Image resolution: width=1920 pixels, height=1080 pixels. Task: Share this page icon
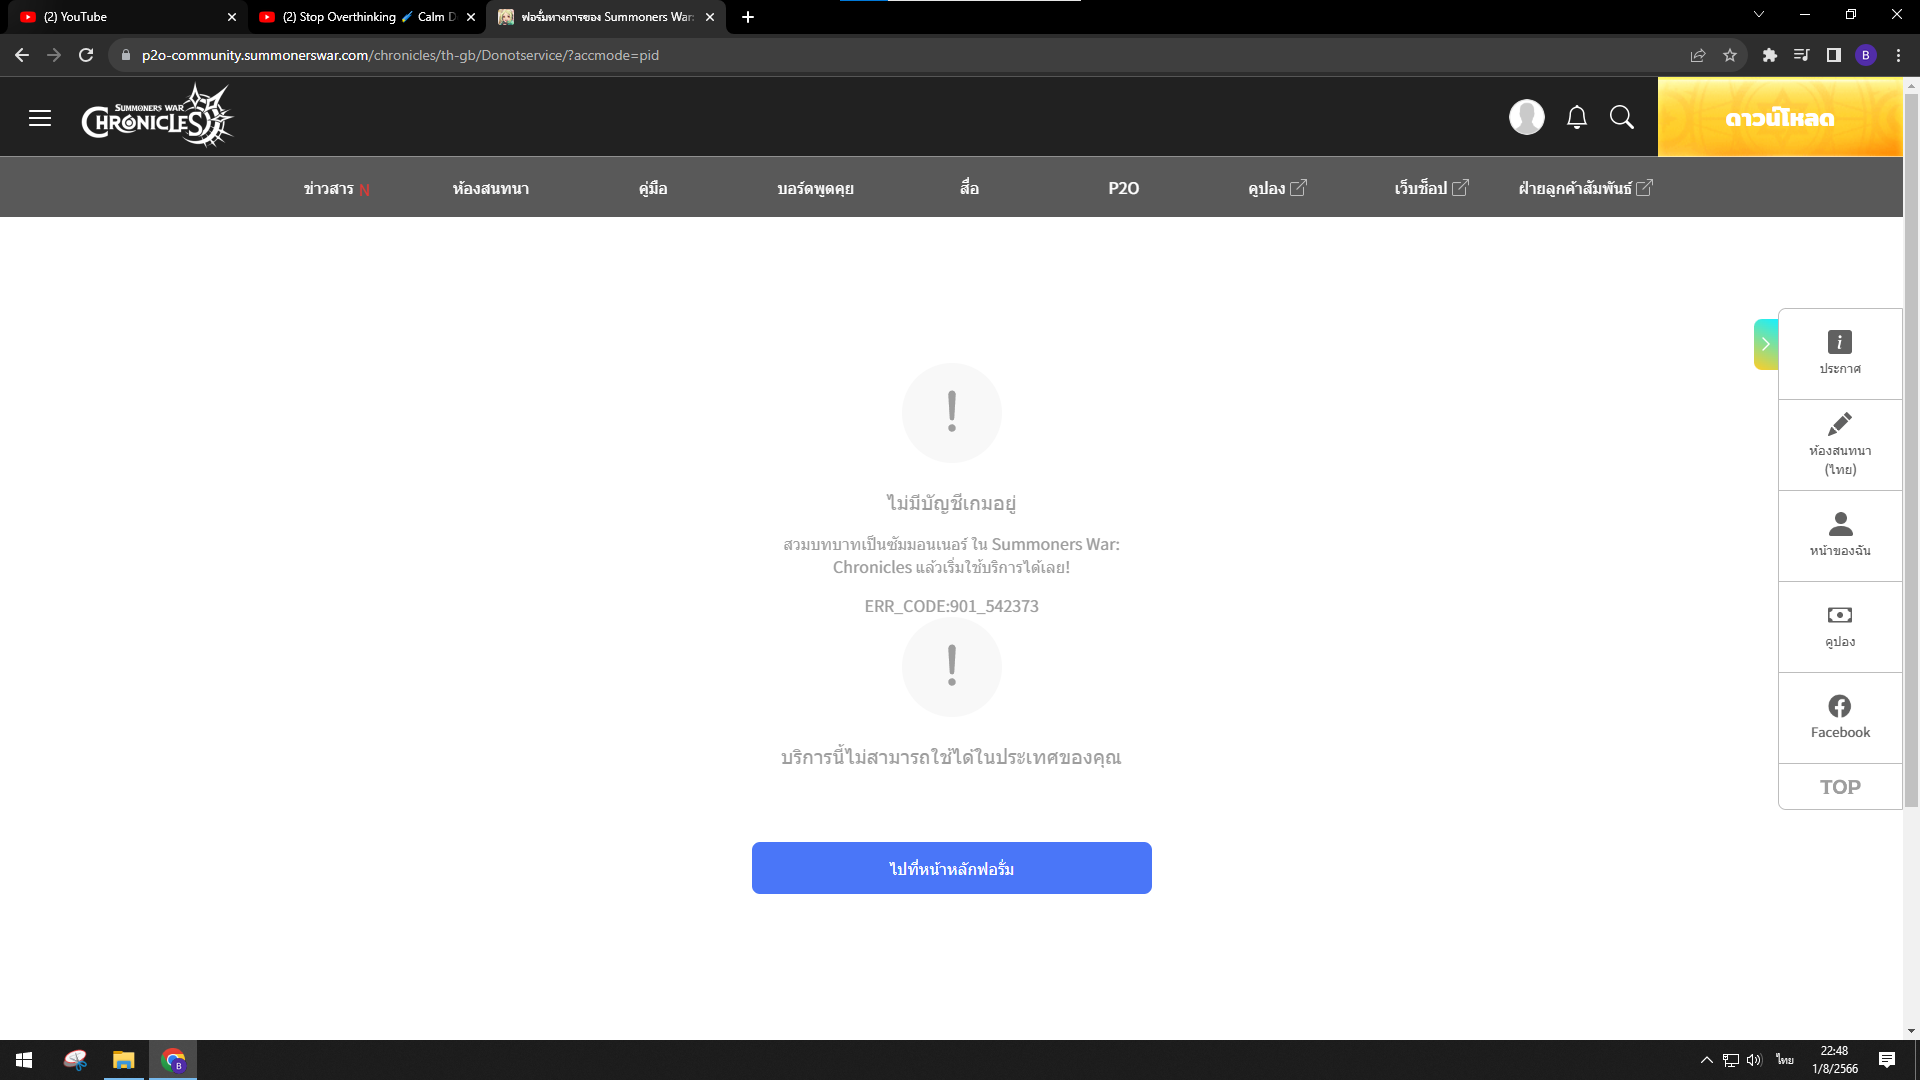point(1698,55)
